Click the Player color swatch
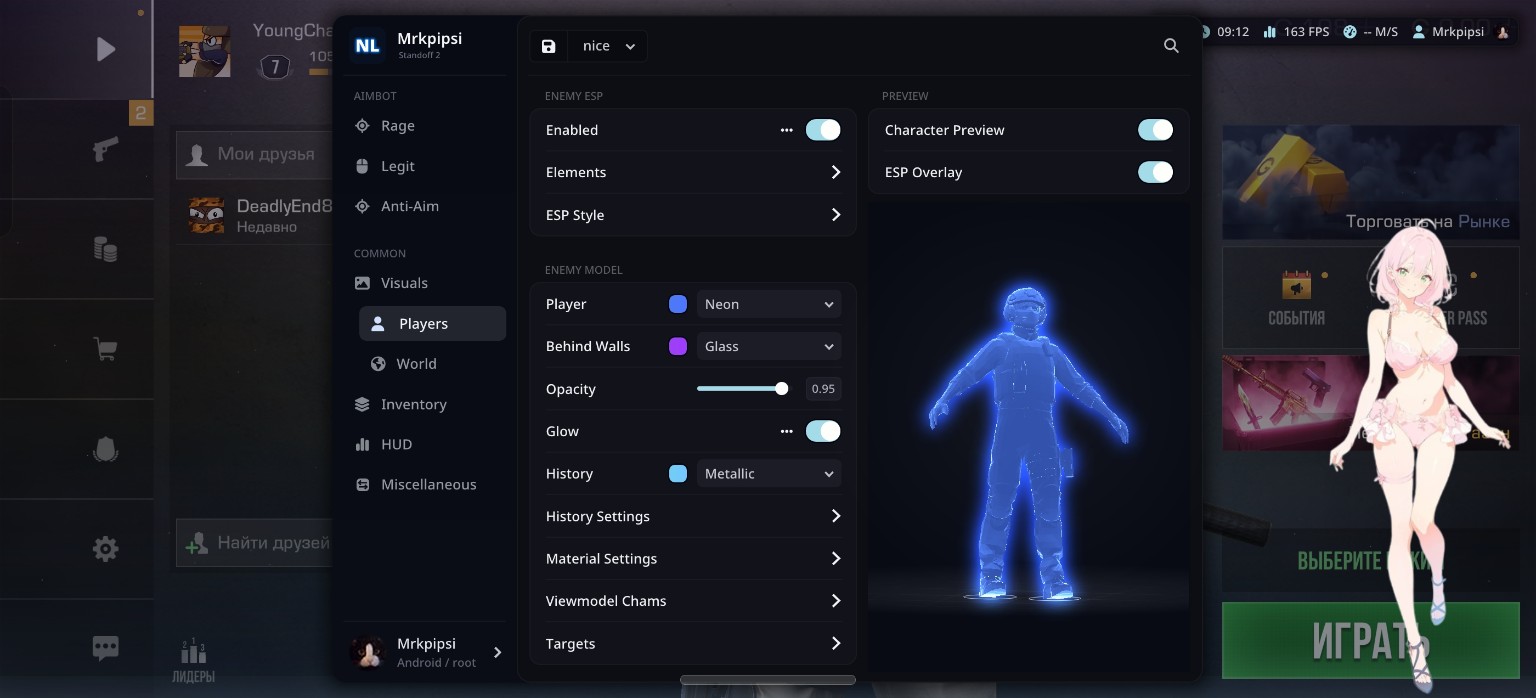1536x698 pixels. click(678, 304)
